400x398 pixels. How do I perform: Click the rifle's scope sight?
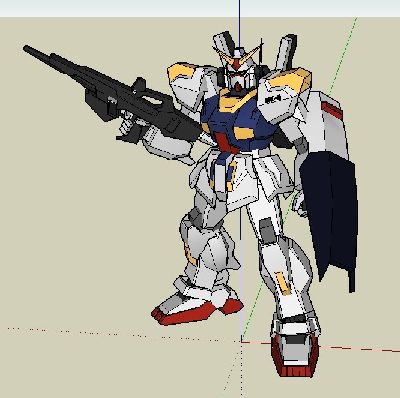coord(140,85)
